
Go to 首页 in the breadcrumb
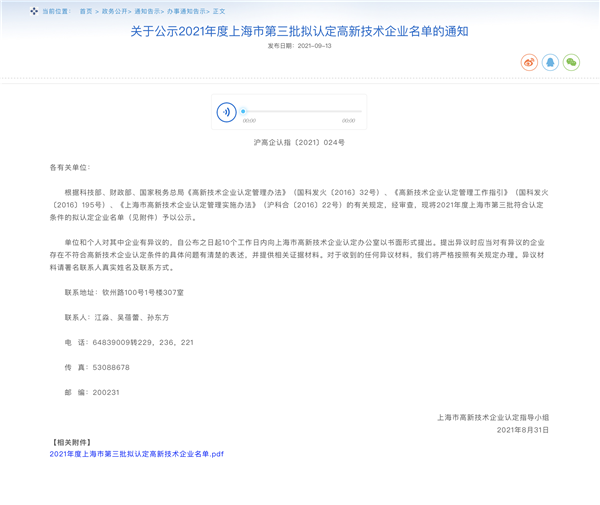pos(85,11)
